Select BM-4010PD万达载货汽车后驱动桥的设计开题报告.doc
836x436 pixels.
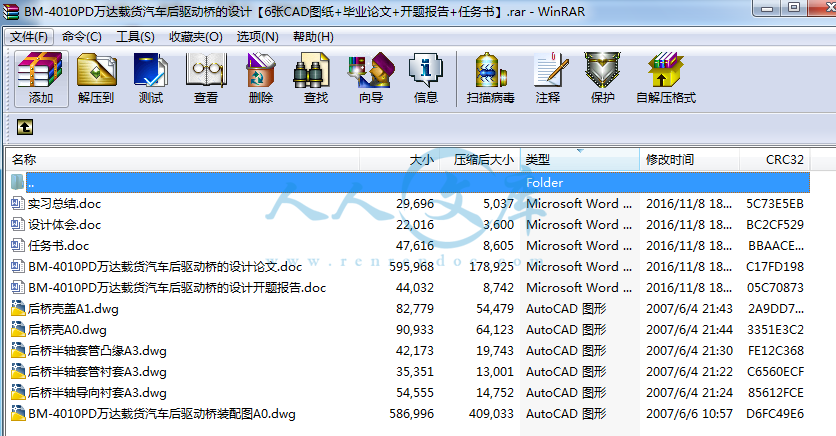click(176, 288)
